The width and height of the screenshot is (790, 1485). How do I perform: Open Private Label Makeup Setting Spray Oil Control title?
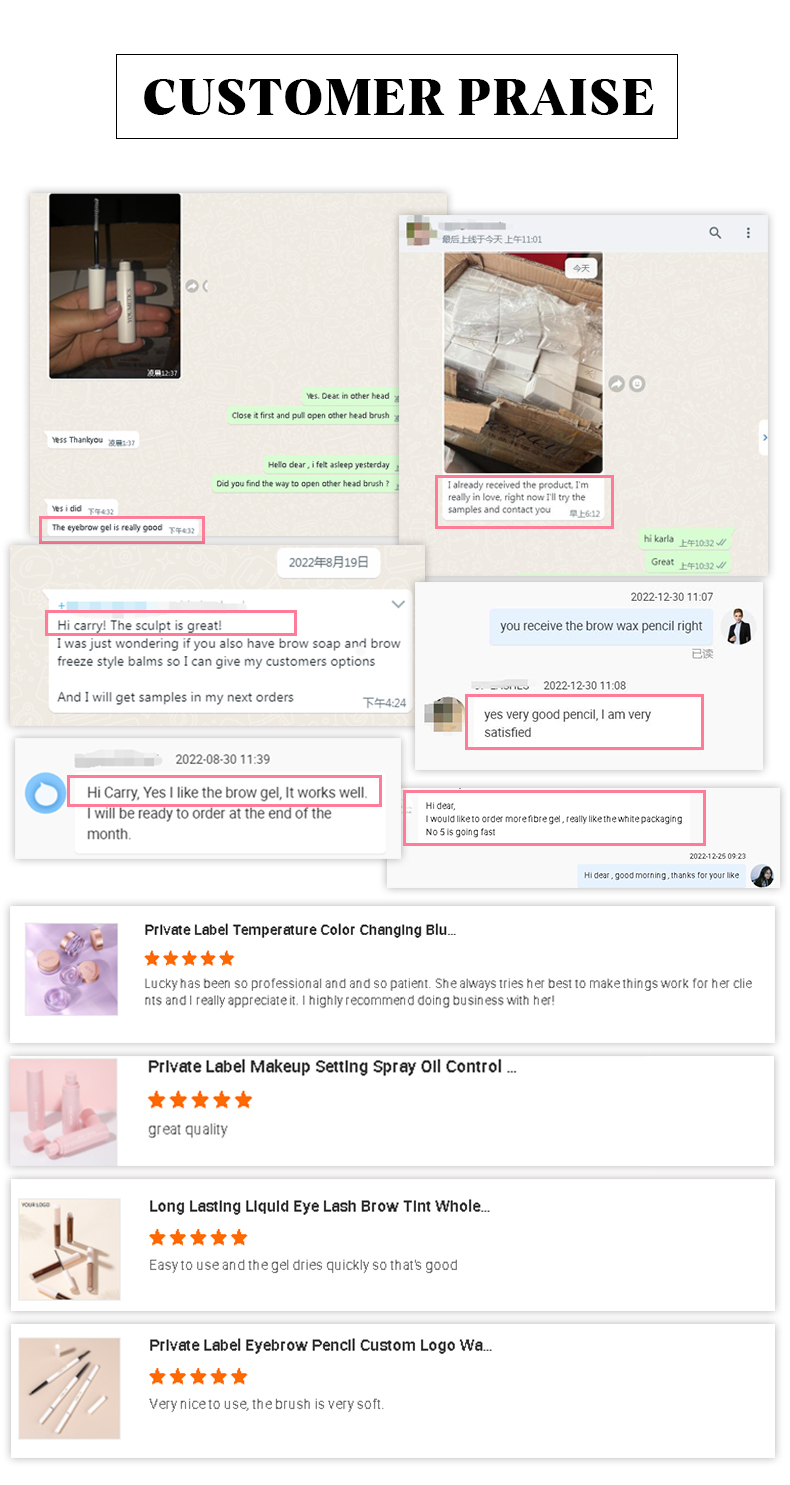pyautogui.click(x=332, y=1067)
